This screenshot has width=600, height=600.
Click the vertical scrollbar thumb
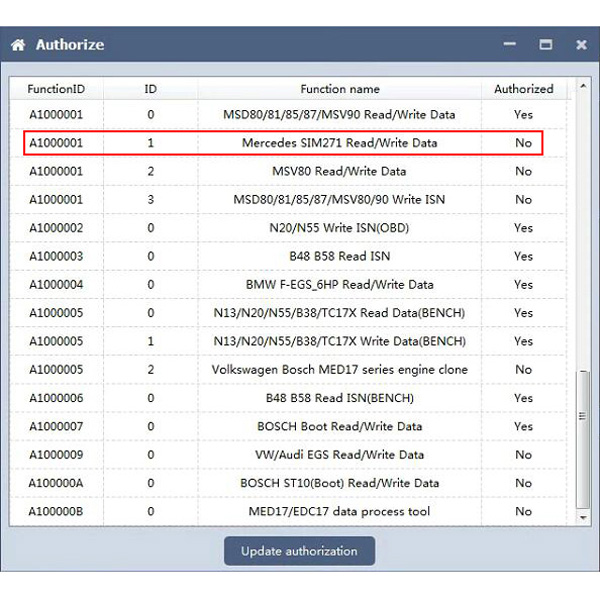tap(583, 440)
